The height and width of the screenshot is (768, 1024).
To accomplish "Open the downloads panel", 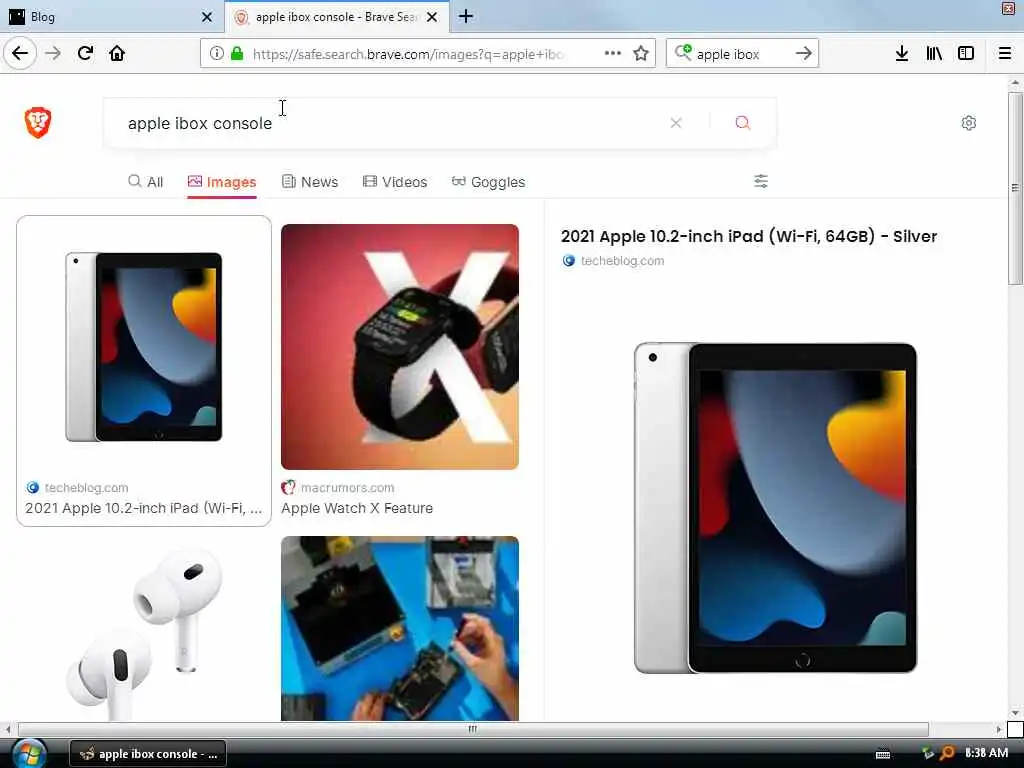I will [902, 54].
